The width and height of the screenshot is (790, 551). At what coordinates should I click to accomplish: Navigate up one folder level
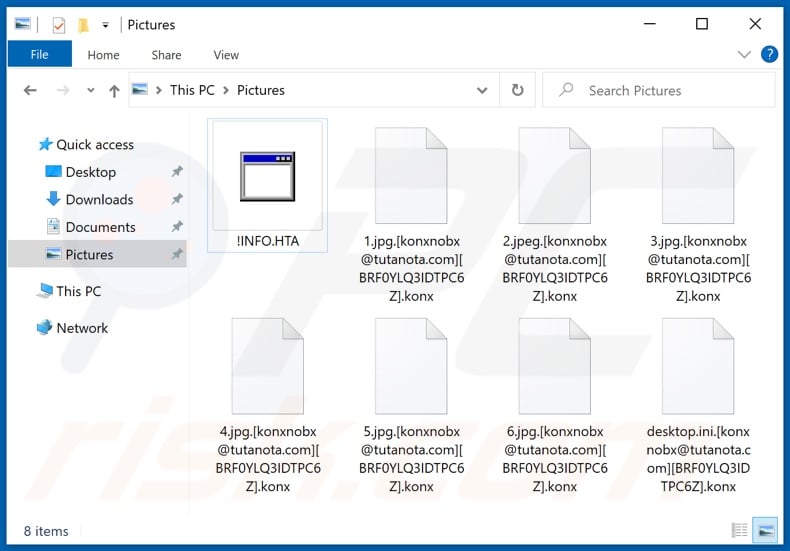(114, 91)
